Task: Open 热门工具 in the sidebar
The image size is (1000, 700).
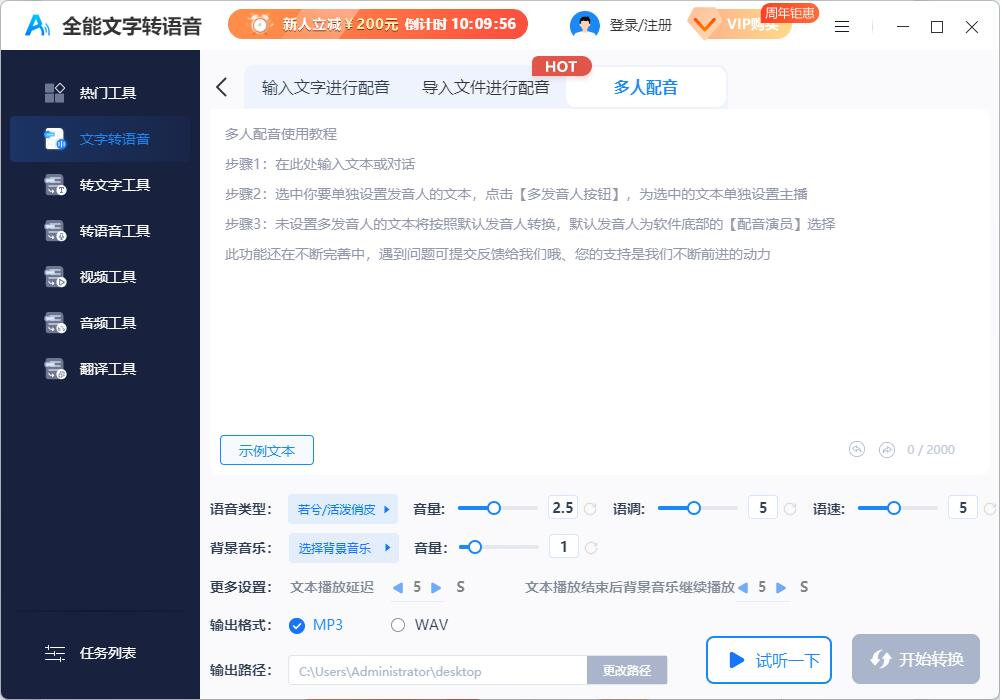Action: 100,92
